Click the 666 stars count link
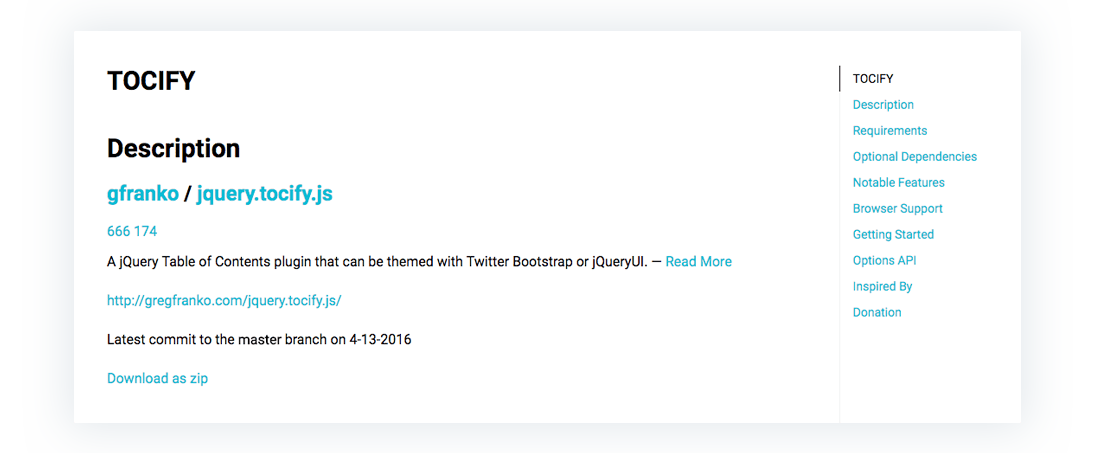 point(119,231)
